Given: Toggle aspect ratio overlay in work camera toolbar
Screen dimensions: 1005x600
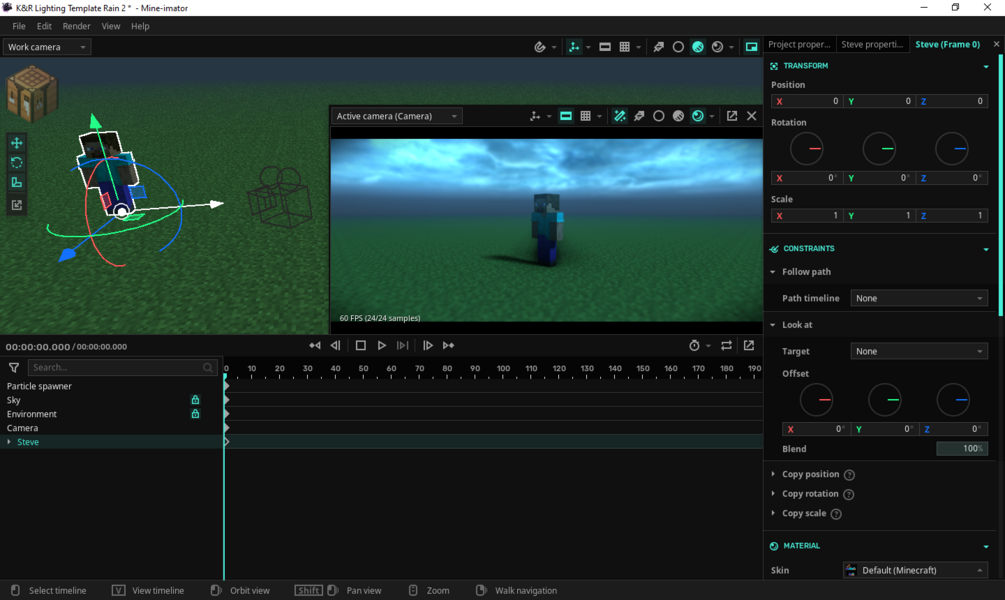Looking at the screenshot, I should (x=604, y=47).
